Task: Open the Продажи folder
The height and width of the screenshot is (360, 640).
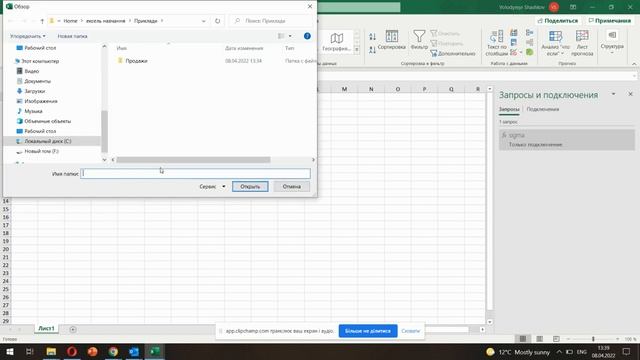Action: point(136,61)
